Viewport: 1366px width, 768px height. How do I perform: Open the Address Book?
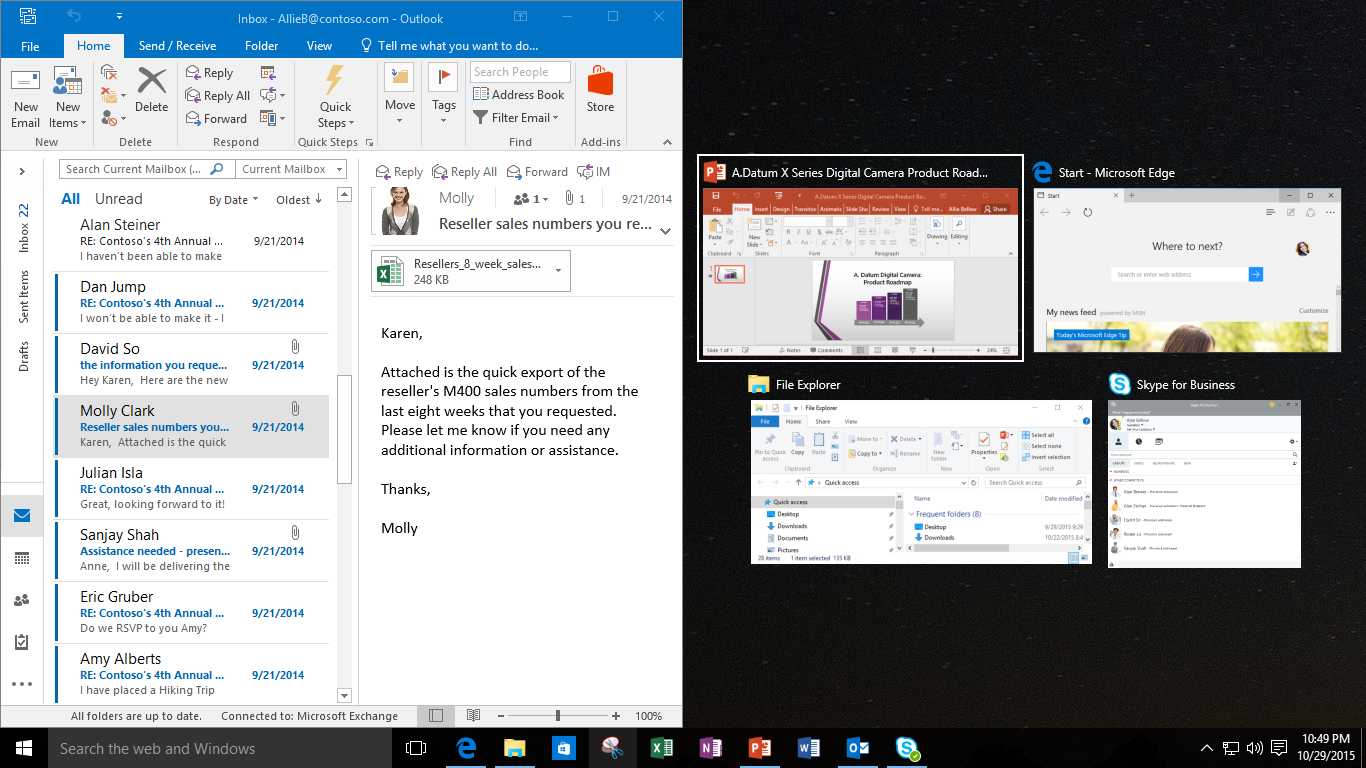[x=518, y=95]
